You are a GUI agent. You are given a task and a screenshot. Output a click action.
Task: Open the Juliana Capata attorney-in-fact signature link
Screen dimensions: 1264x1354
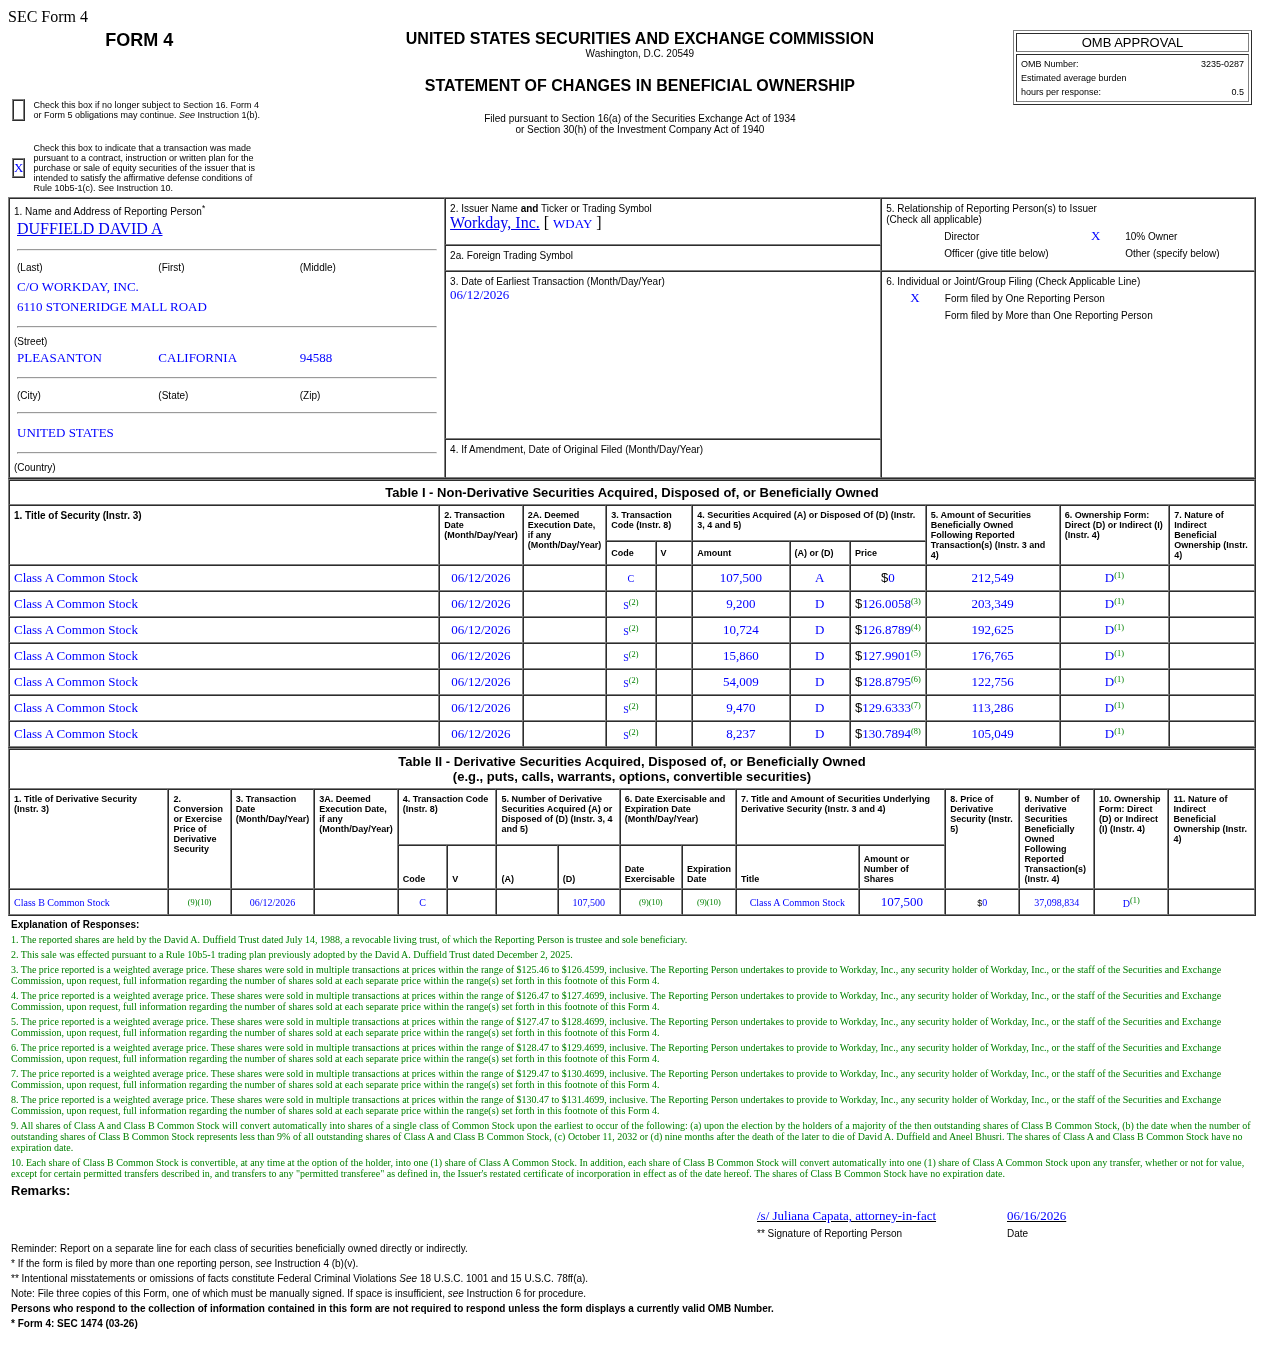(x=846, y=1216)
